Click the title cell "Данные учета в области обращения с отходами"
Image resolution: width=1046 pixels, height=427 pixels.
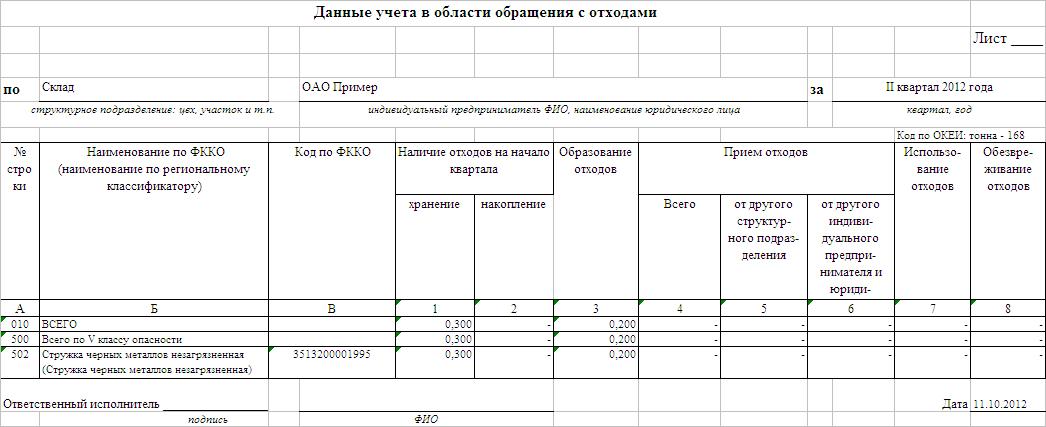[x=486, y=13]
